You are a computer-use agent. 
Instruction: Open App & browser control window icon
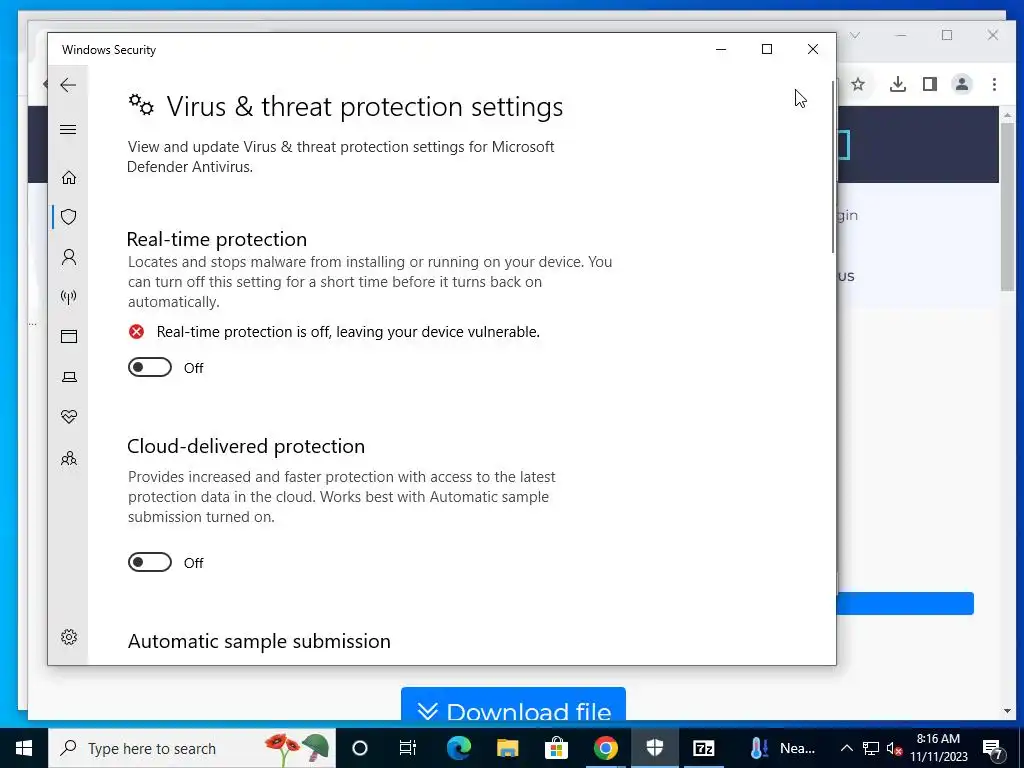point(69,336)
